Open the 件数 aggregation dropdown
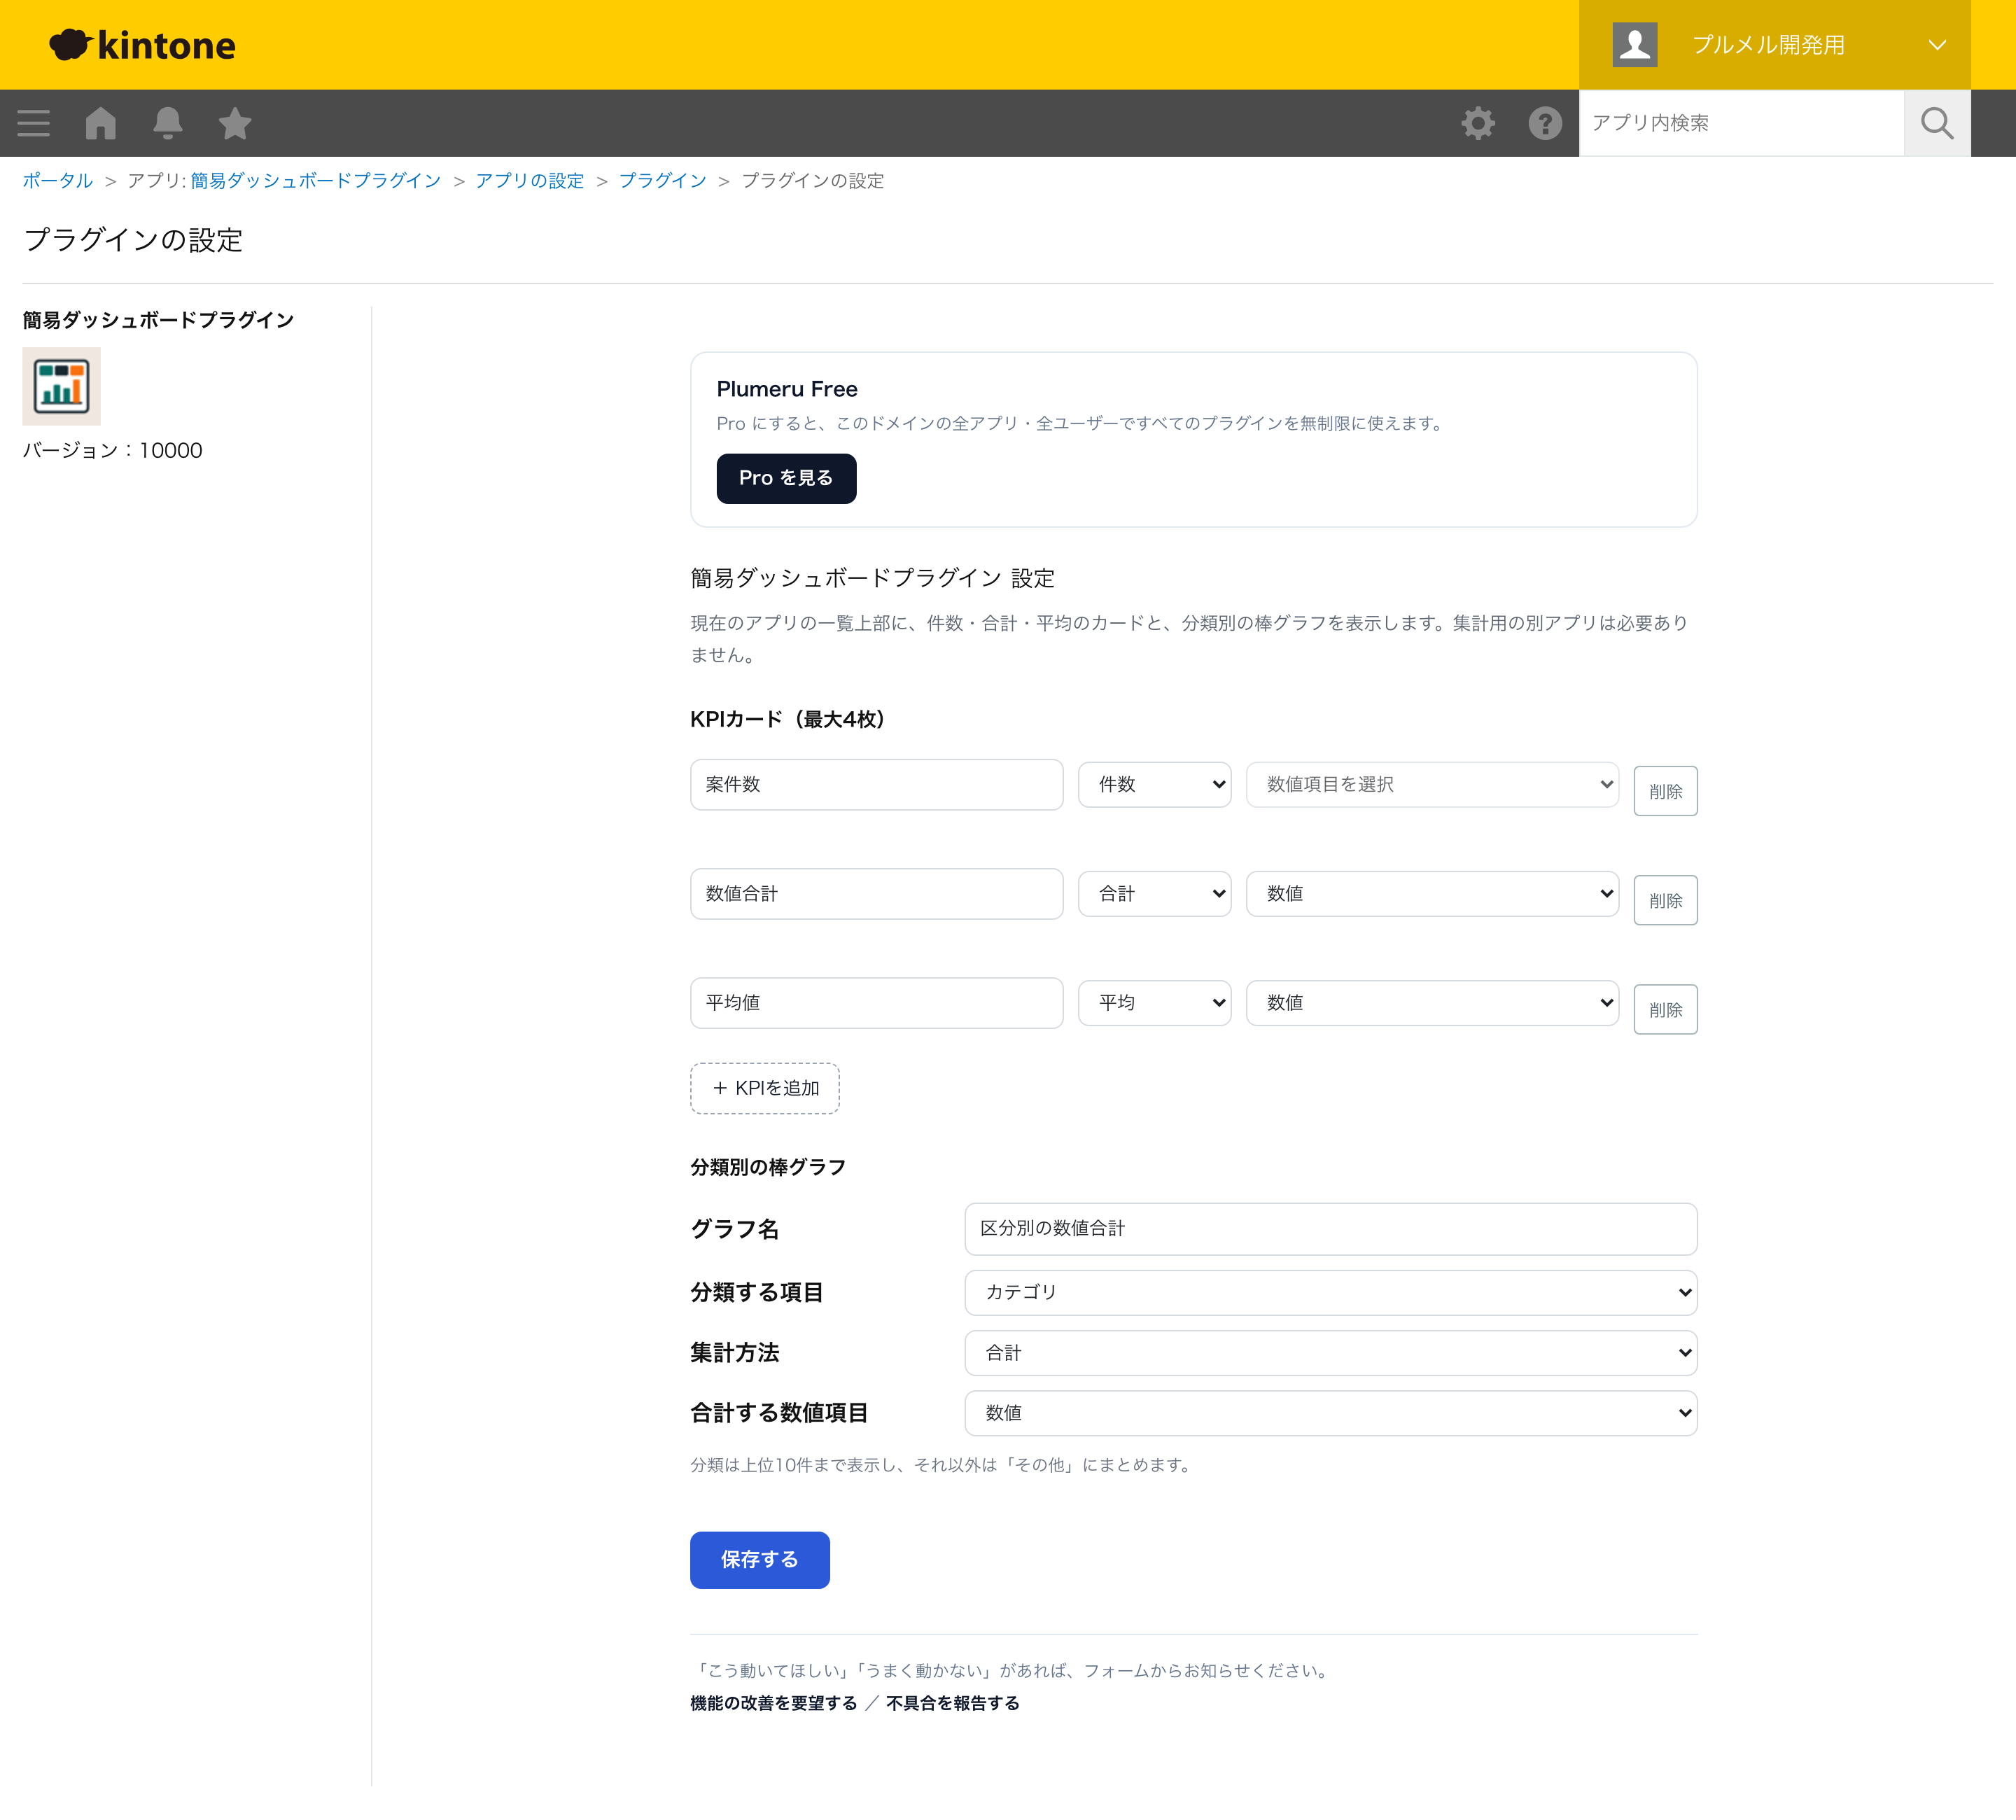 (1154, 784)
